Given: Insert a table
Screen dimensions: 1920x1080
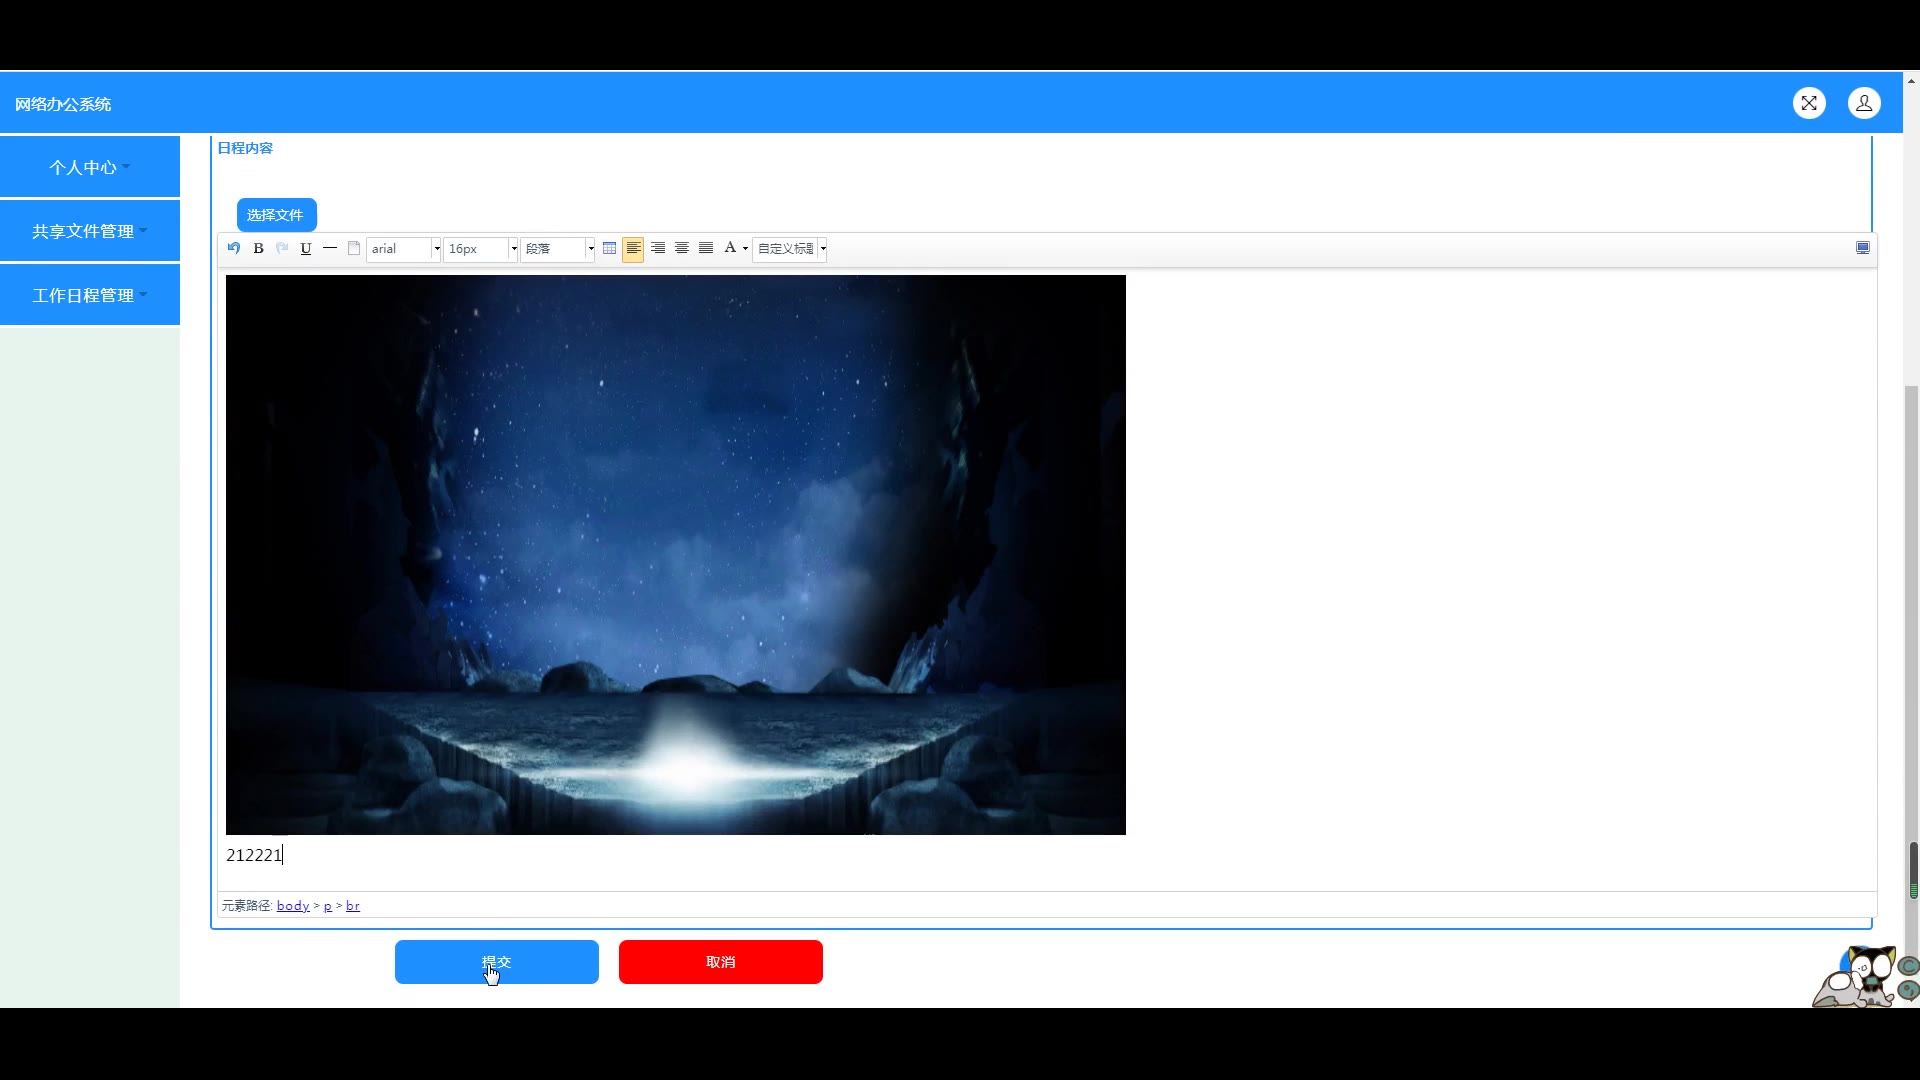Looking at the screenshot, I should tap(609, 248).
